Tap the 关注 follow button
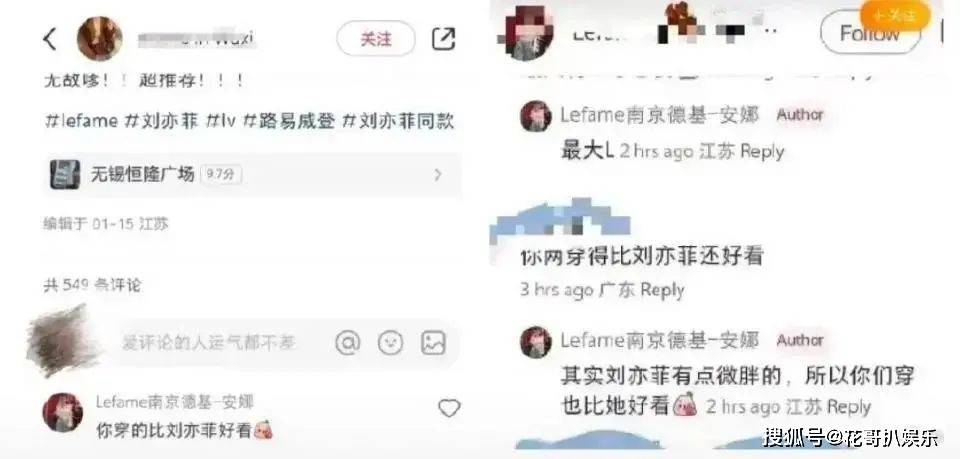This screenshot has width=960, height=459. coord(376,39)
